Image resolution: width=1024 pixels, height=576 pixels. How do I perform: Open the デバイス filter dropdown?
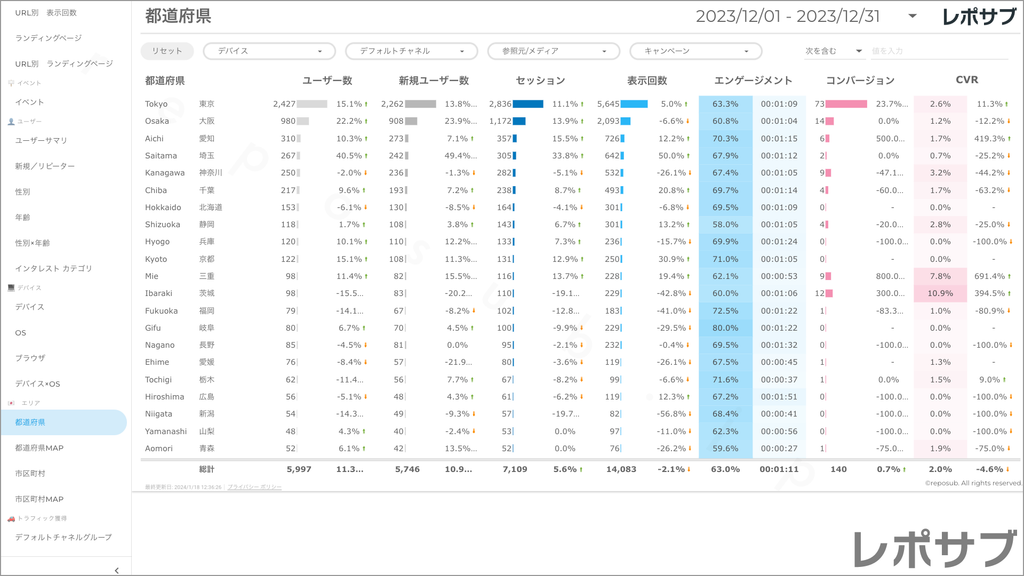pos(269,51)
